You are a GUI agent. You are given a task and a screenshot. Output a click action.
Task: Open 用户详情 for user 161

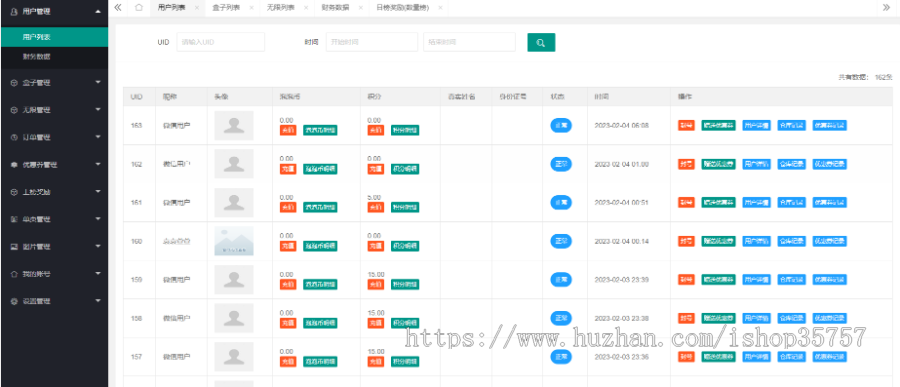point(757,203)
